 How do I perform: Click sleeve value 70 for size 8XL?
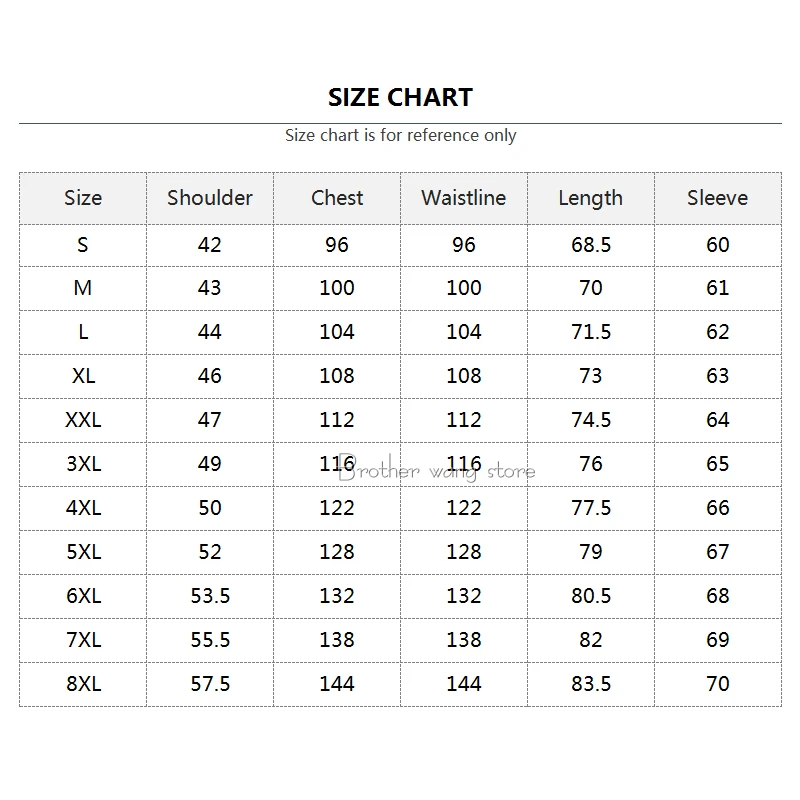718,684
